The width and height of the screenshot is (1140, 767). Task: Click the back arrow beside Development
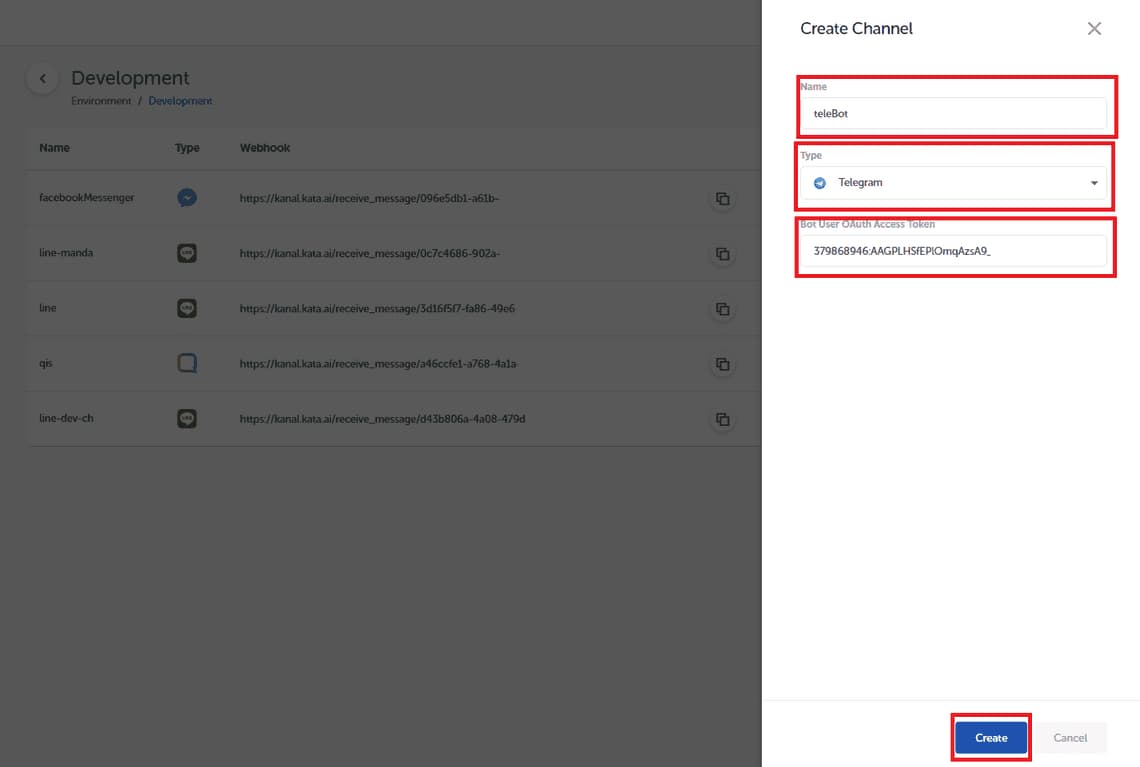click(43, 79)
